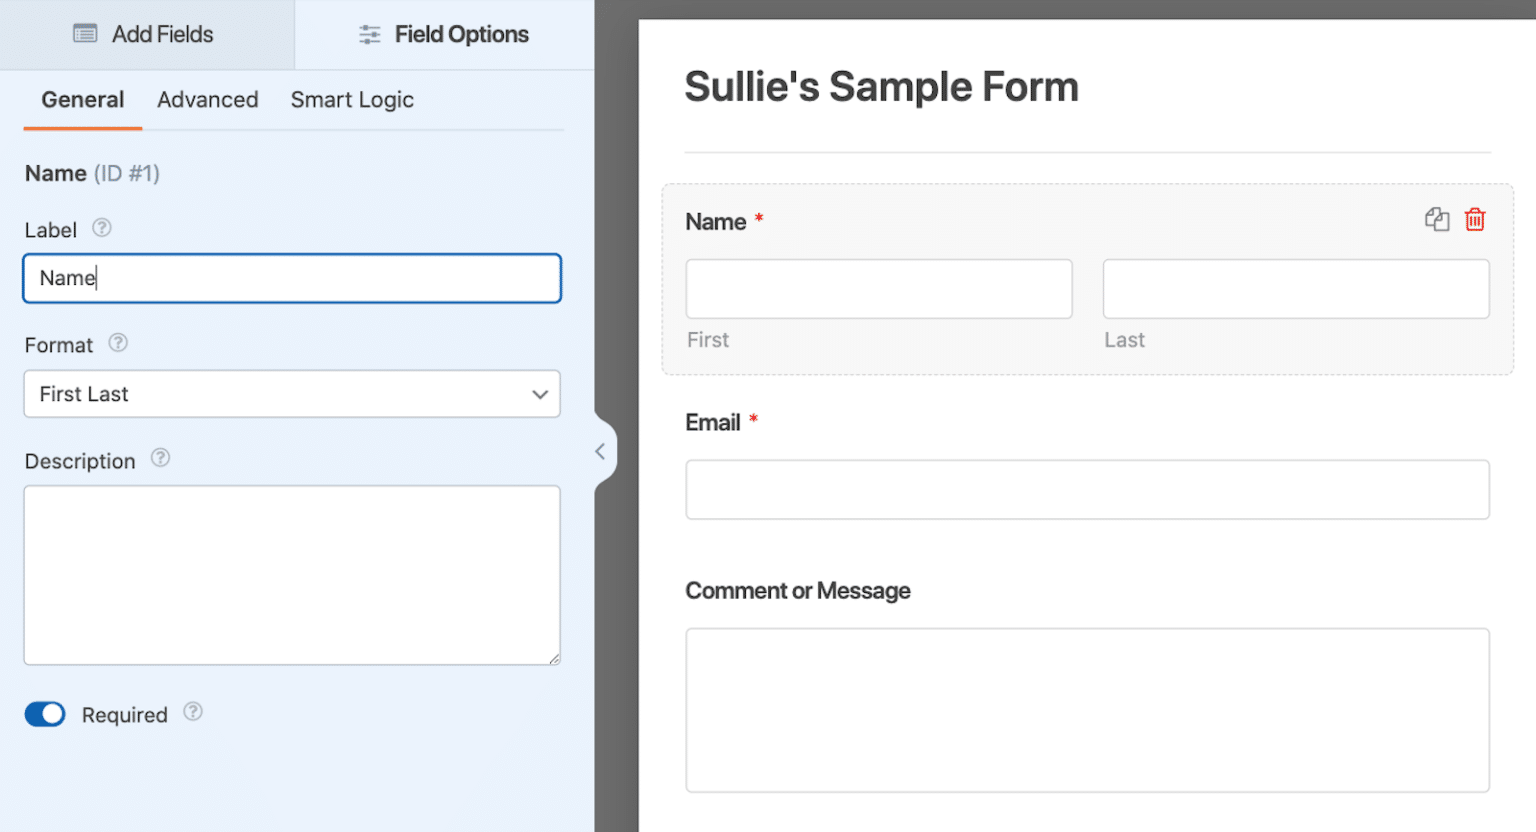Open the First Last format dropdown

pos(291,394)
